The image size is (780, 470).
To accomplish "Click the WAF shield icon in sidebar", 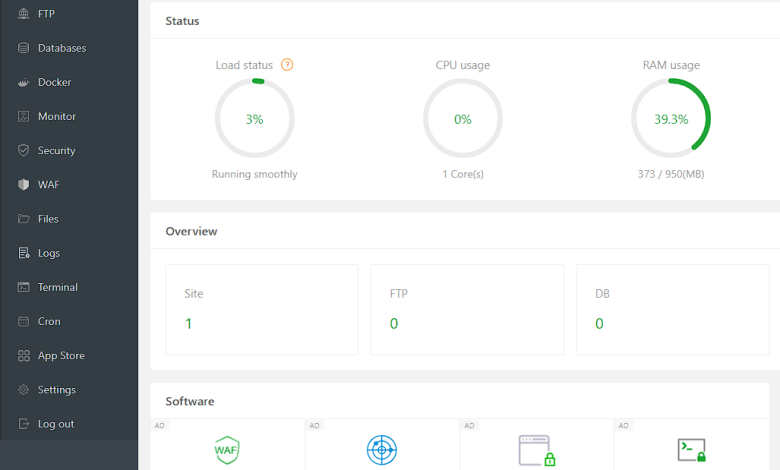I will coord(23,185).
